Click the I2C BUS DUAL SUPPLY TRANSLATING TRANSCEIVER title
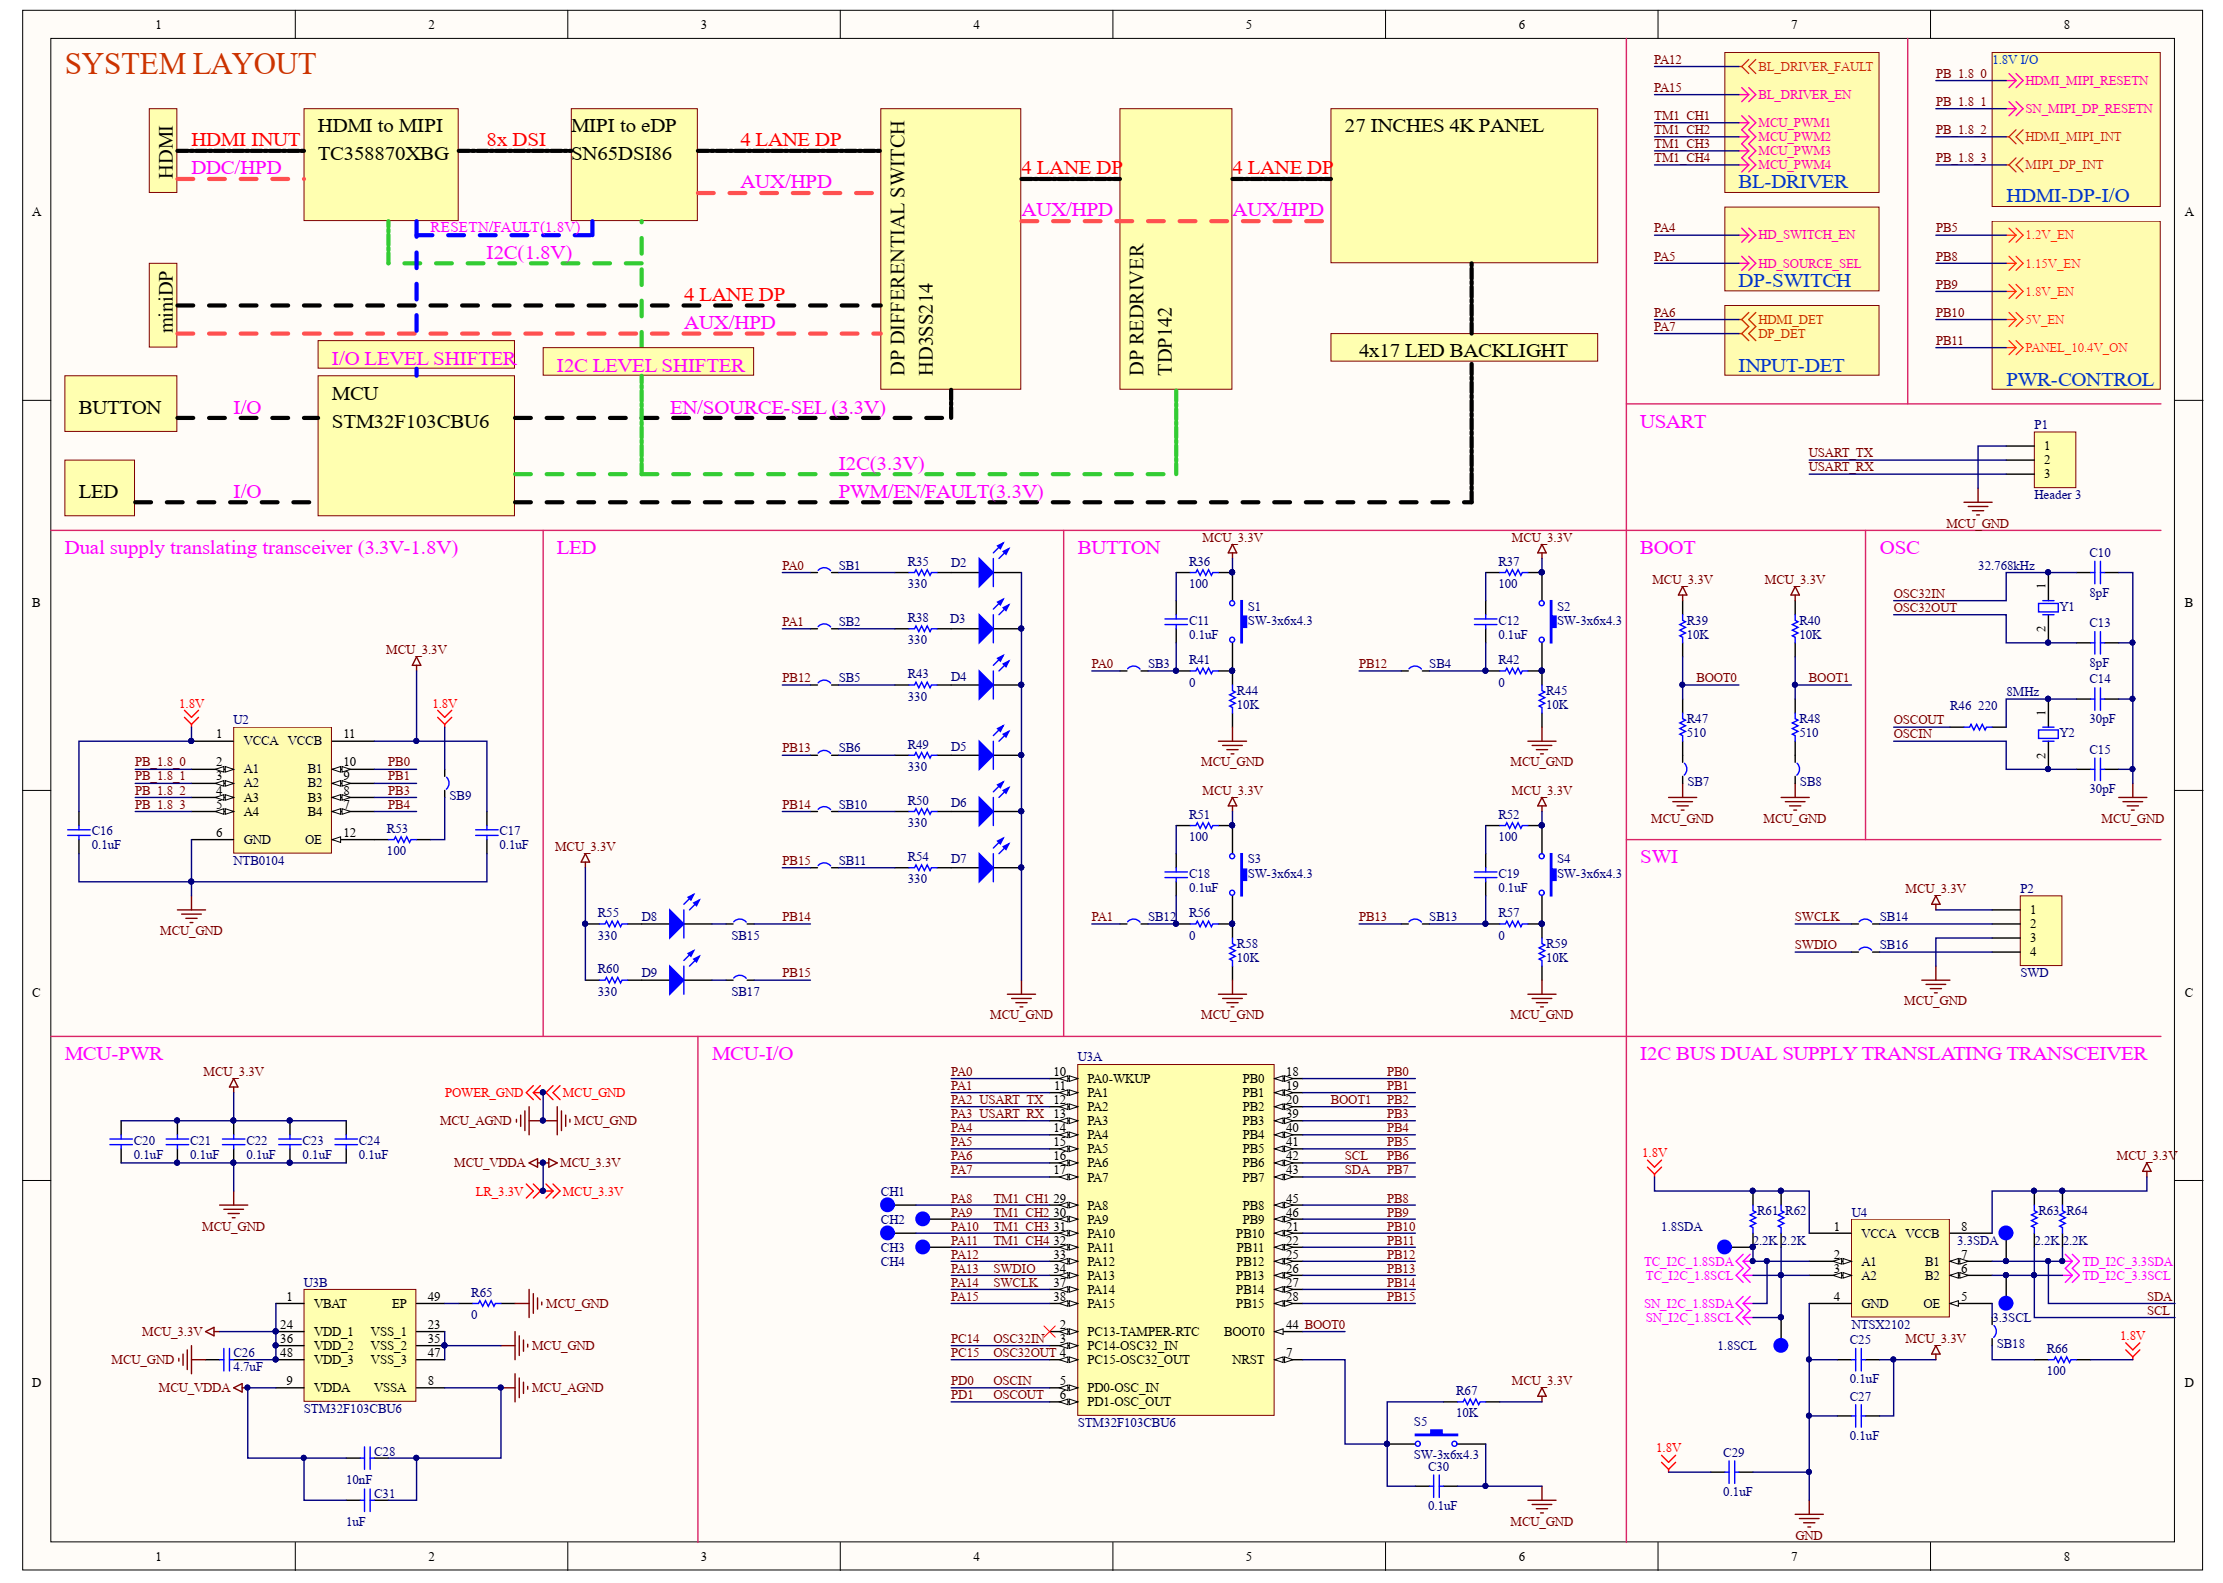This screenshot has width=2223, height=1583. (1892, 1053)
